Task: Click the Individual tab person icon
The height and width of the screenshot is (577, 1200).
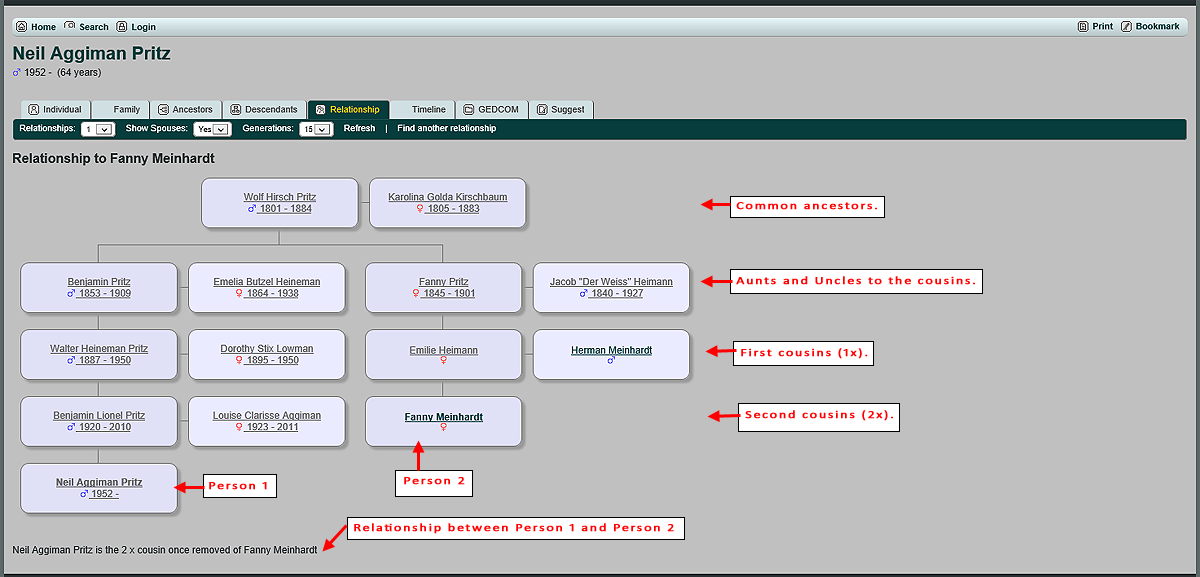Action: click(33, 109)
